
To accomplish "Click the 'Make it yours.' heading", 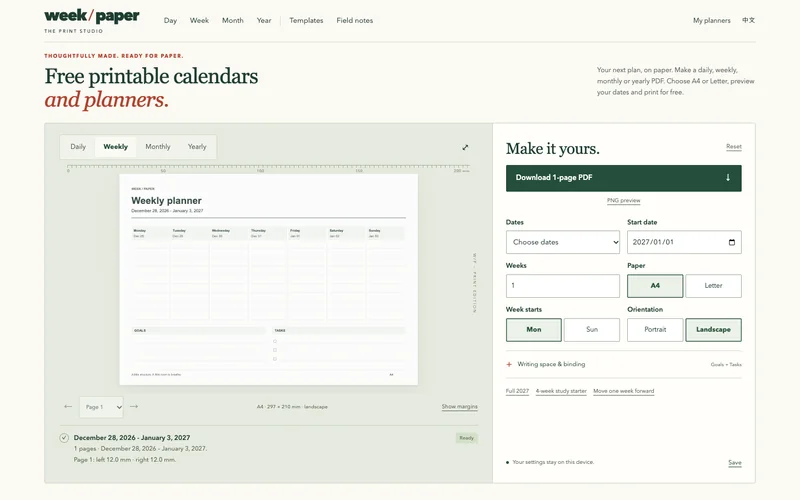I will point(553,148).
